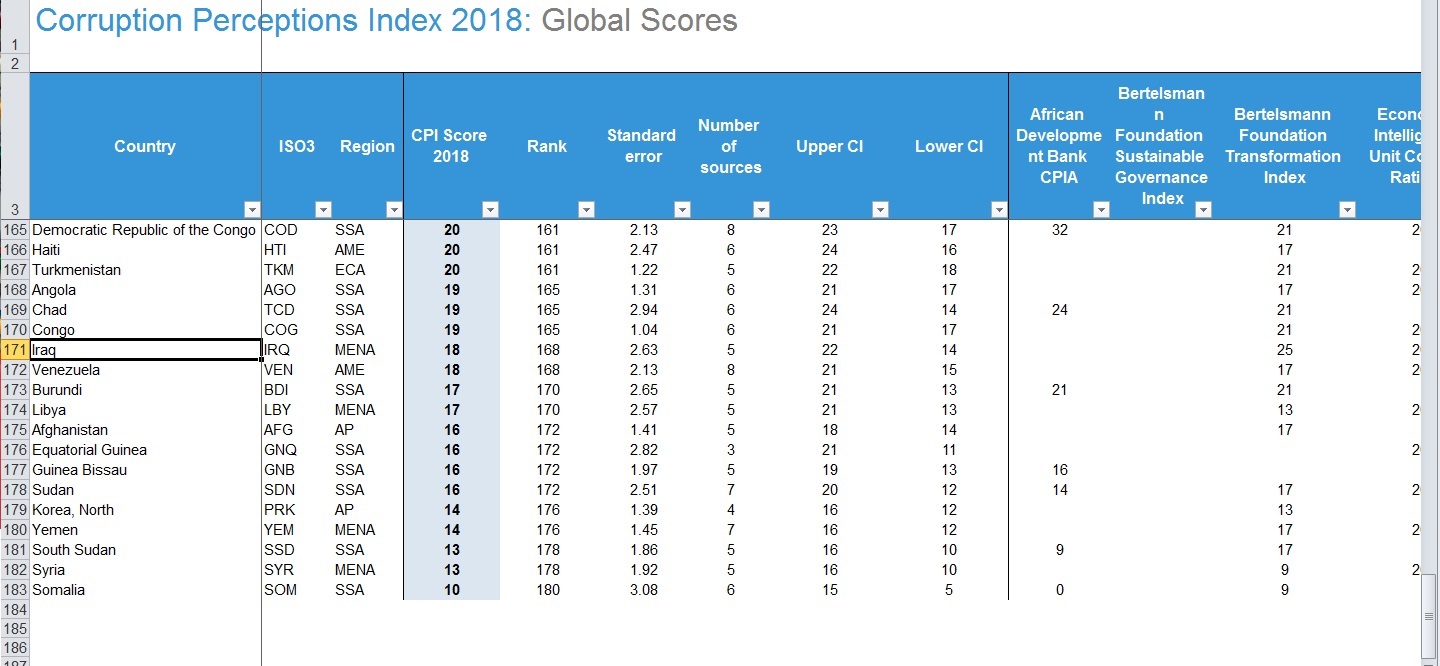Image resolution: width=1440 pixels, height=666 pixels.
Task: Open the Country column filter dropdown
Action: point(251,209)
